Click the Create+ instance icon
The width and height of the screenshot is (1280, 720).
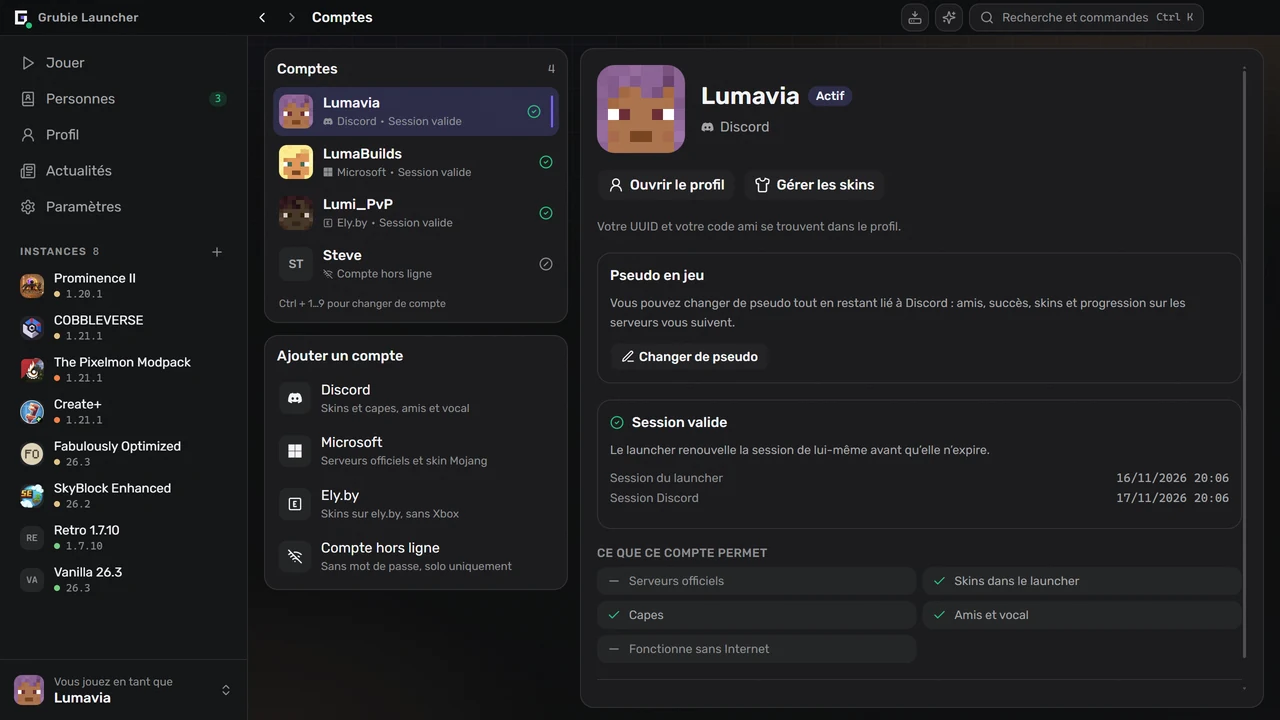(x=32, y=412)
